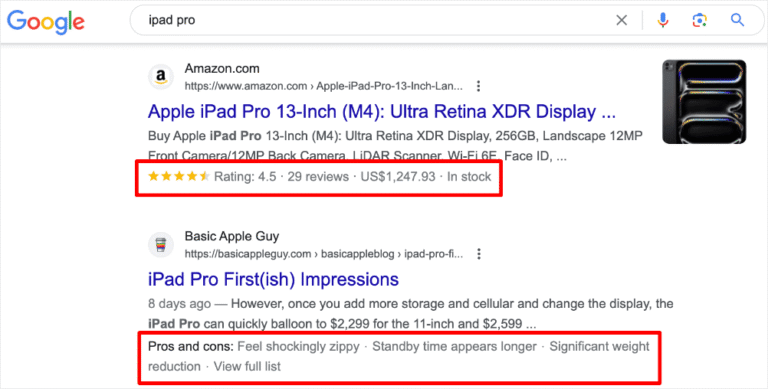This screenshot has width=768, height=389.
Task: Click the "8 days ago" date text
Action: coord(179,304)
